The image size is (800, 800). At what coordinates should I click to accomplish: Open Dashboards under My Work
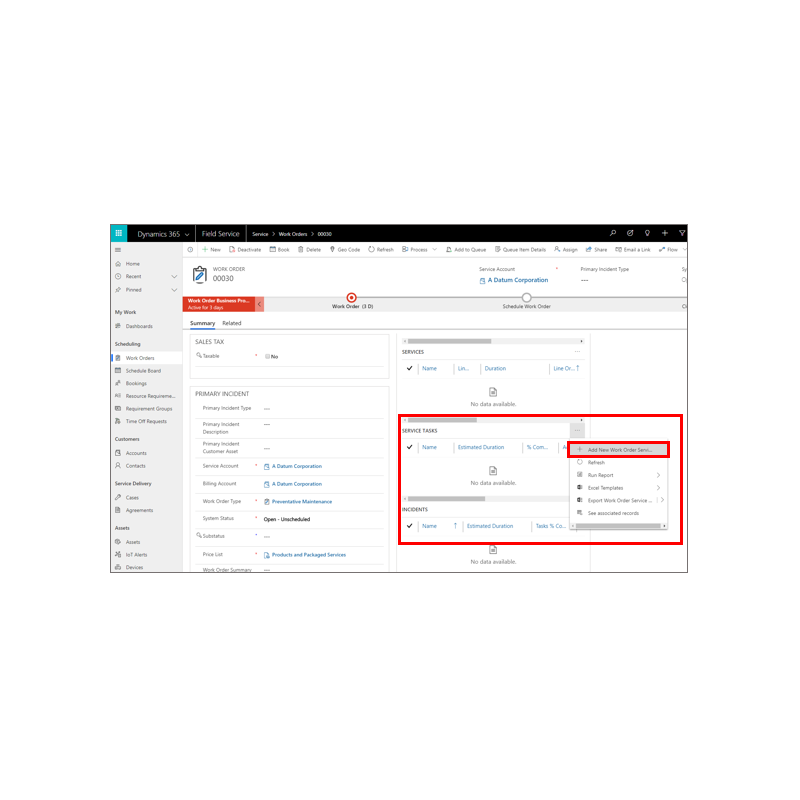tap(139, 326)
